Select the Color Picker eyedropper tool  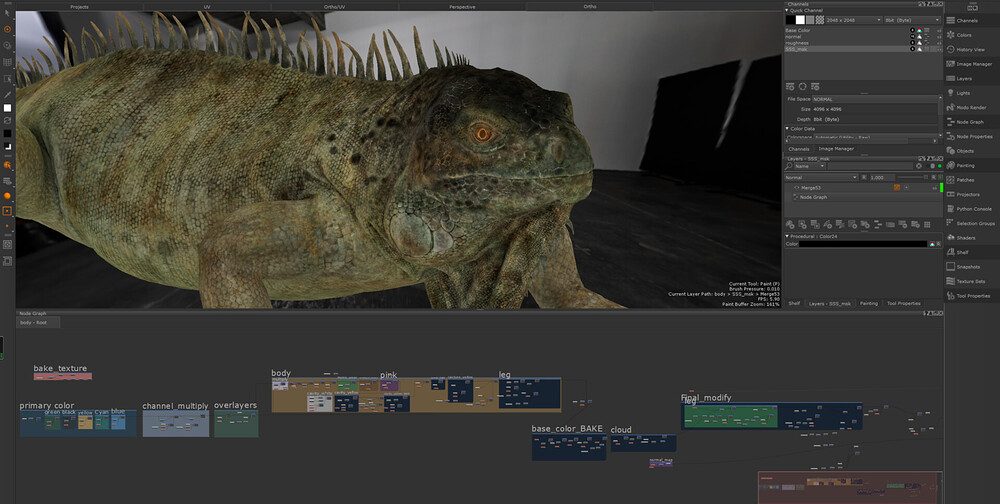8,95
